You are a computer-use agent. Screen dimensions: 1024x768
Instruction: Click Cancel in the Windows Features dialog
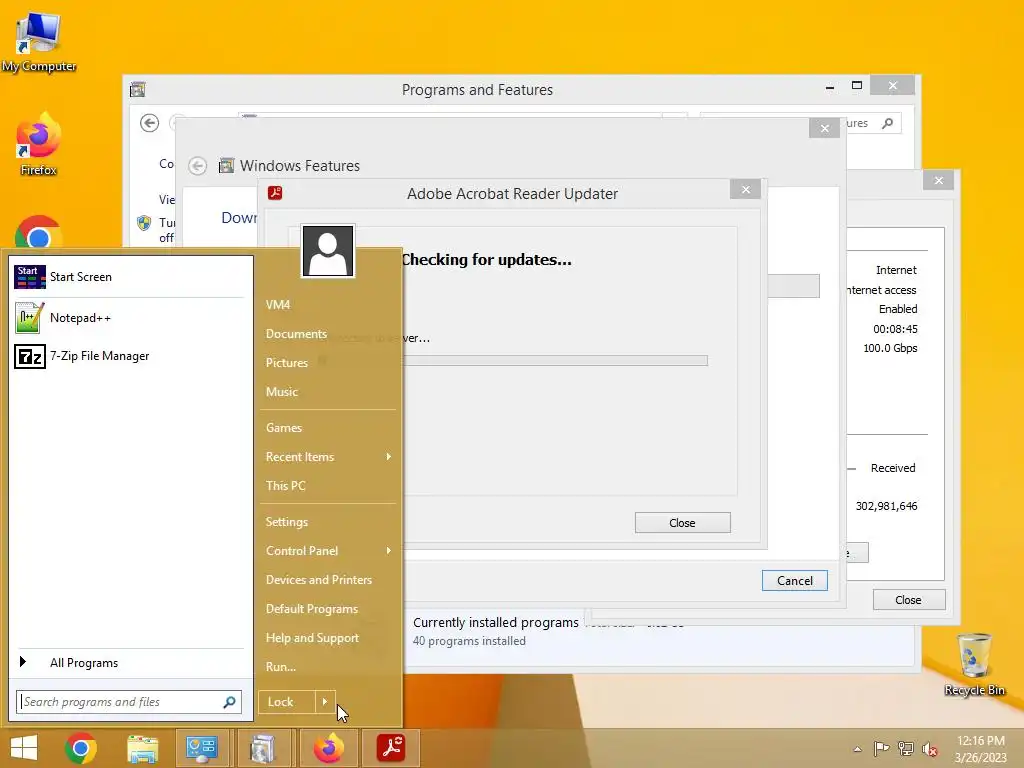pos(795,581)
